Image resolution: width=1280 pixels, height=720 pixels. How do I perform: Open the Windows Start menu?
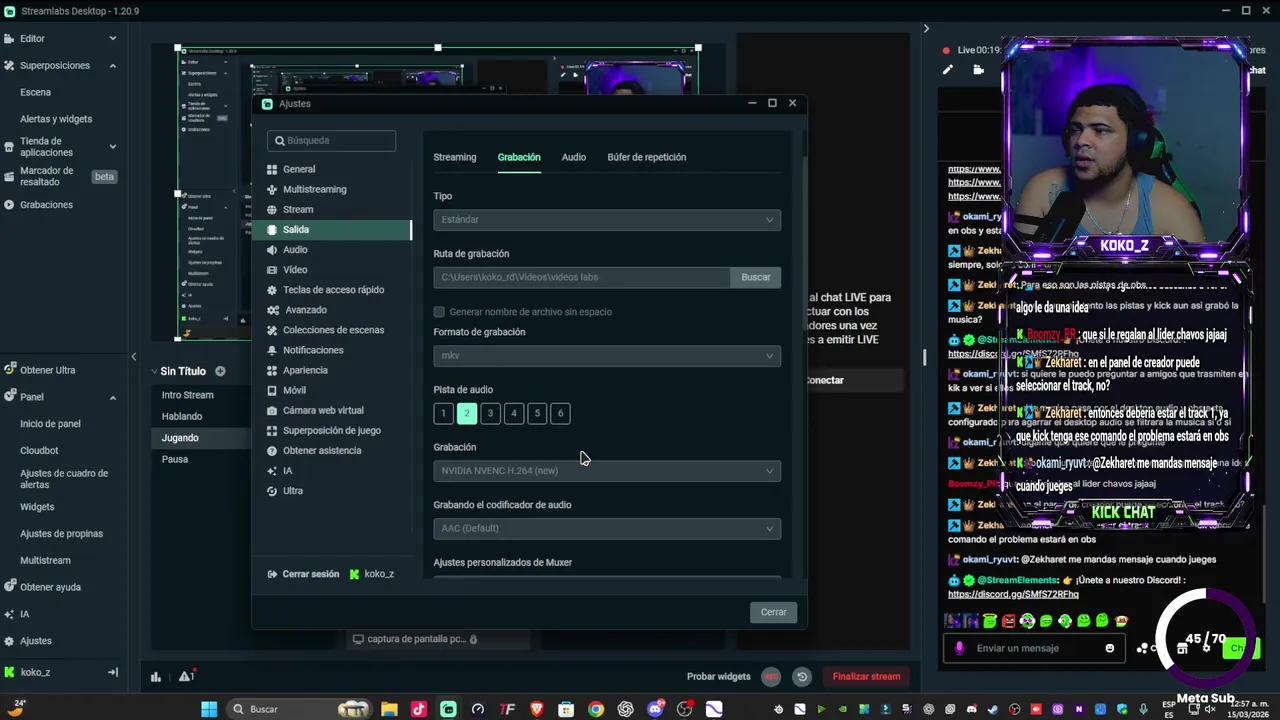pos(208,709)
